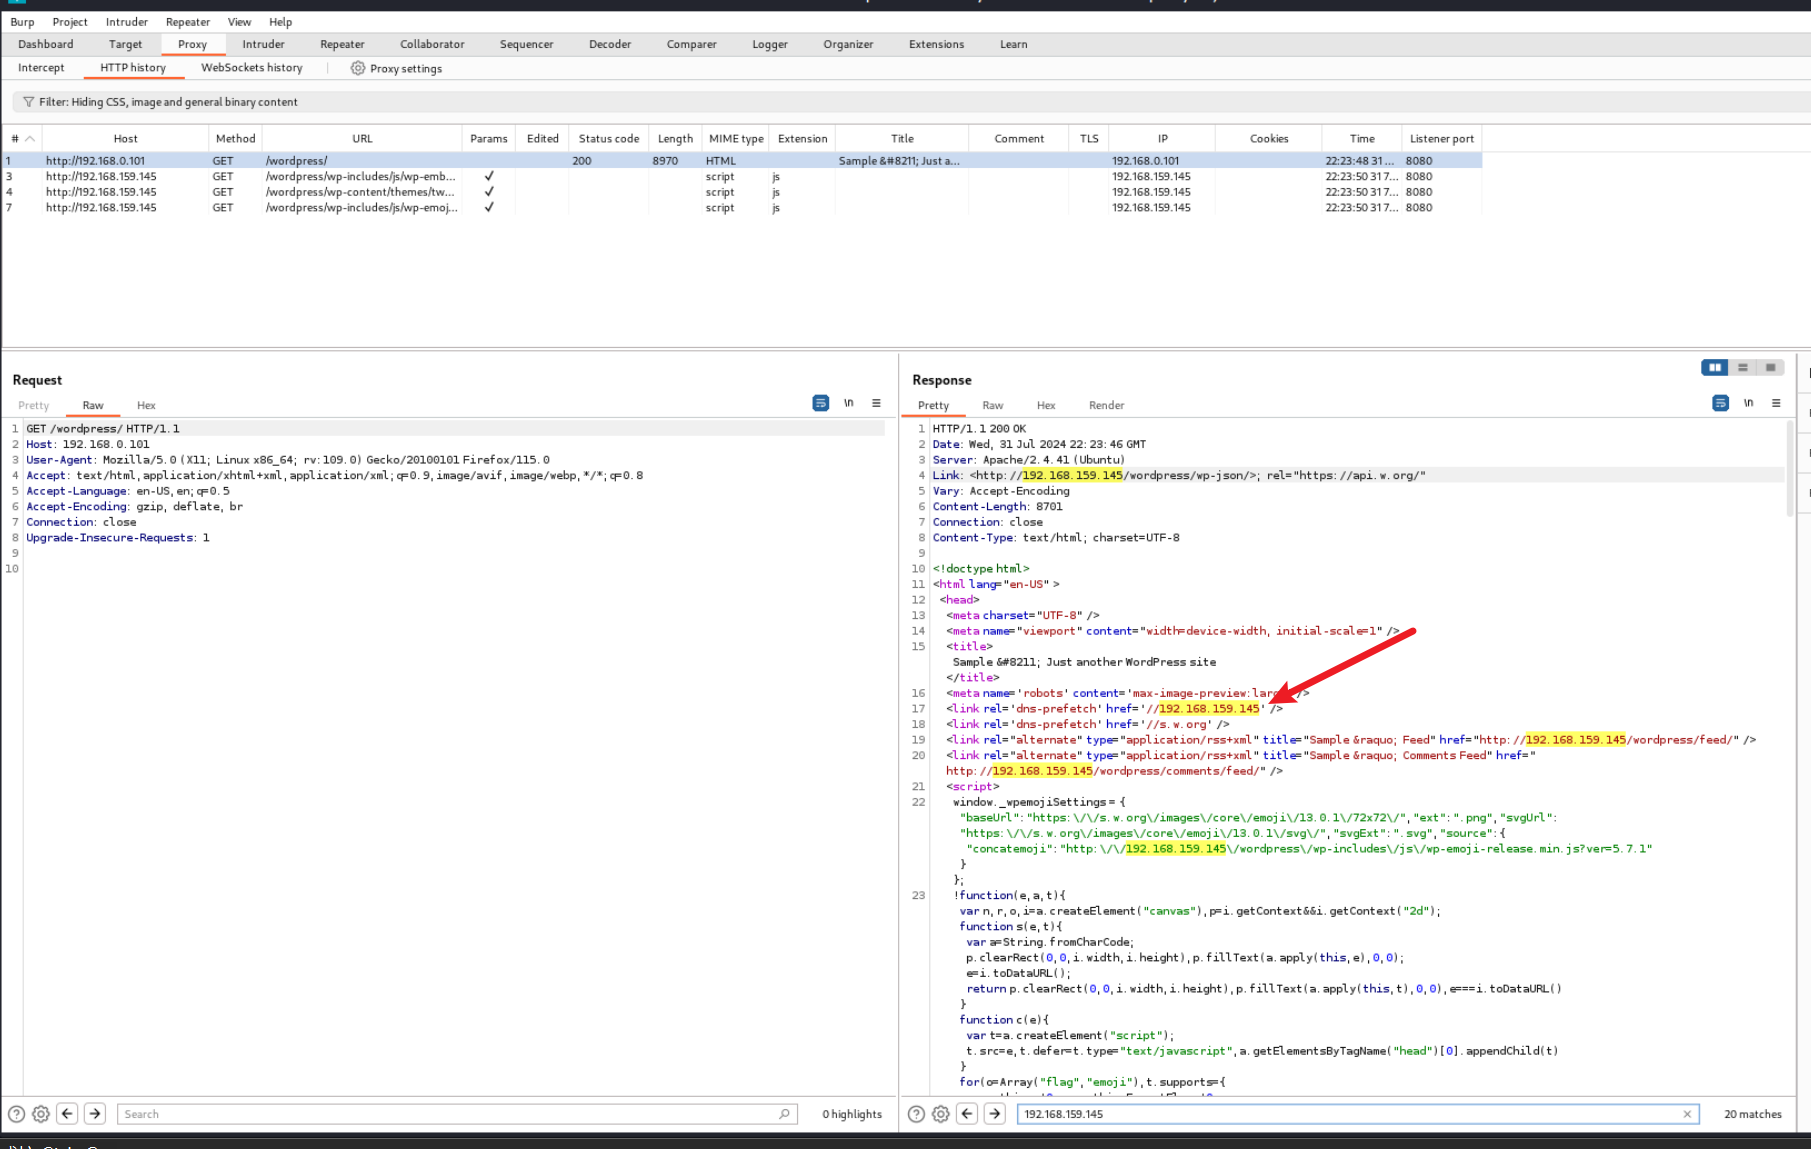
Task: Switch to the Organizer tab
Action: 848,44
